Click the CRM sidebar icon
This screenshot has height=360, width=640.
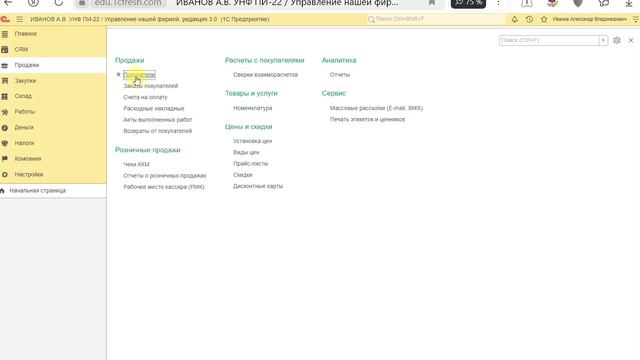(x=5, y=49)
